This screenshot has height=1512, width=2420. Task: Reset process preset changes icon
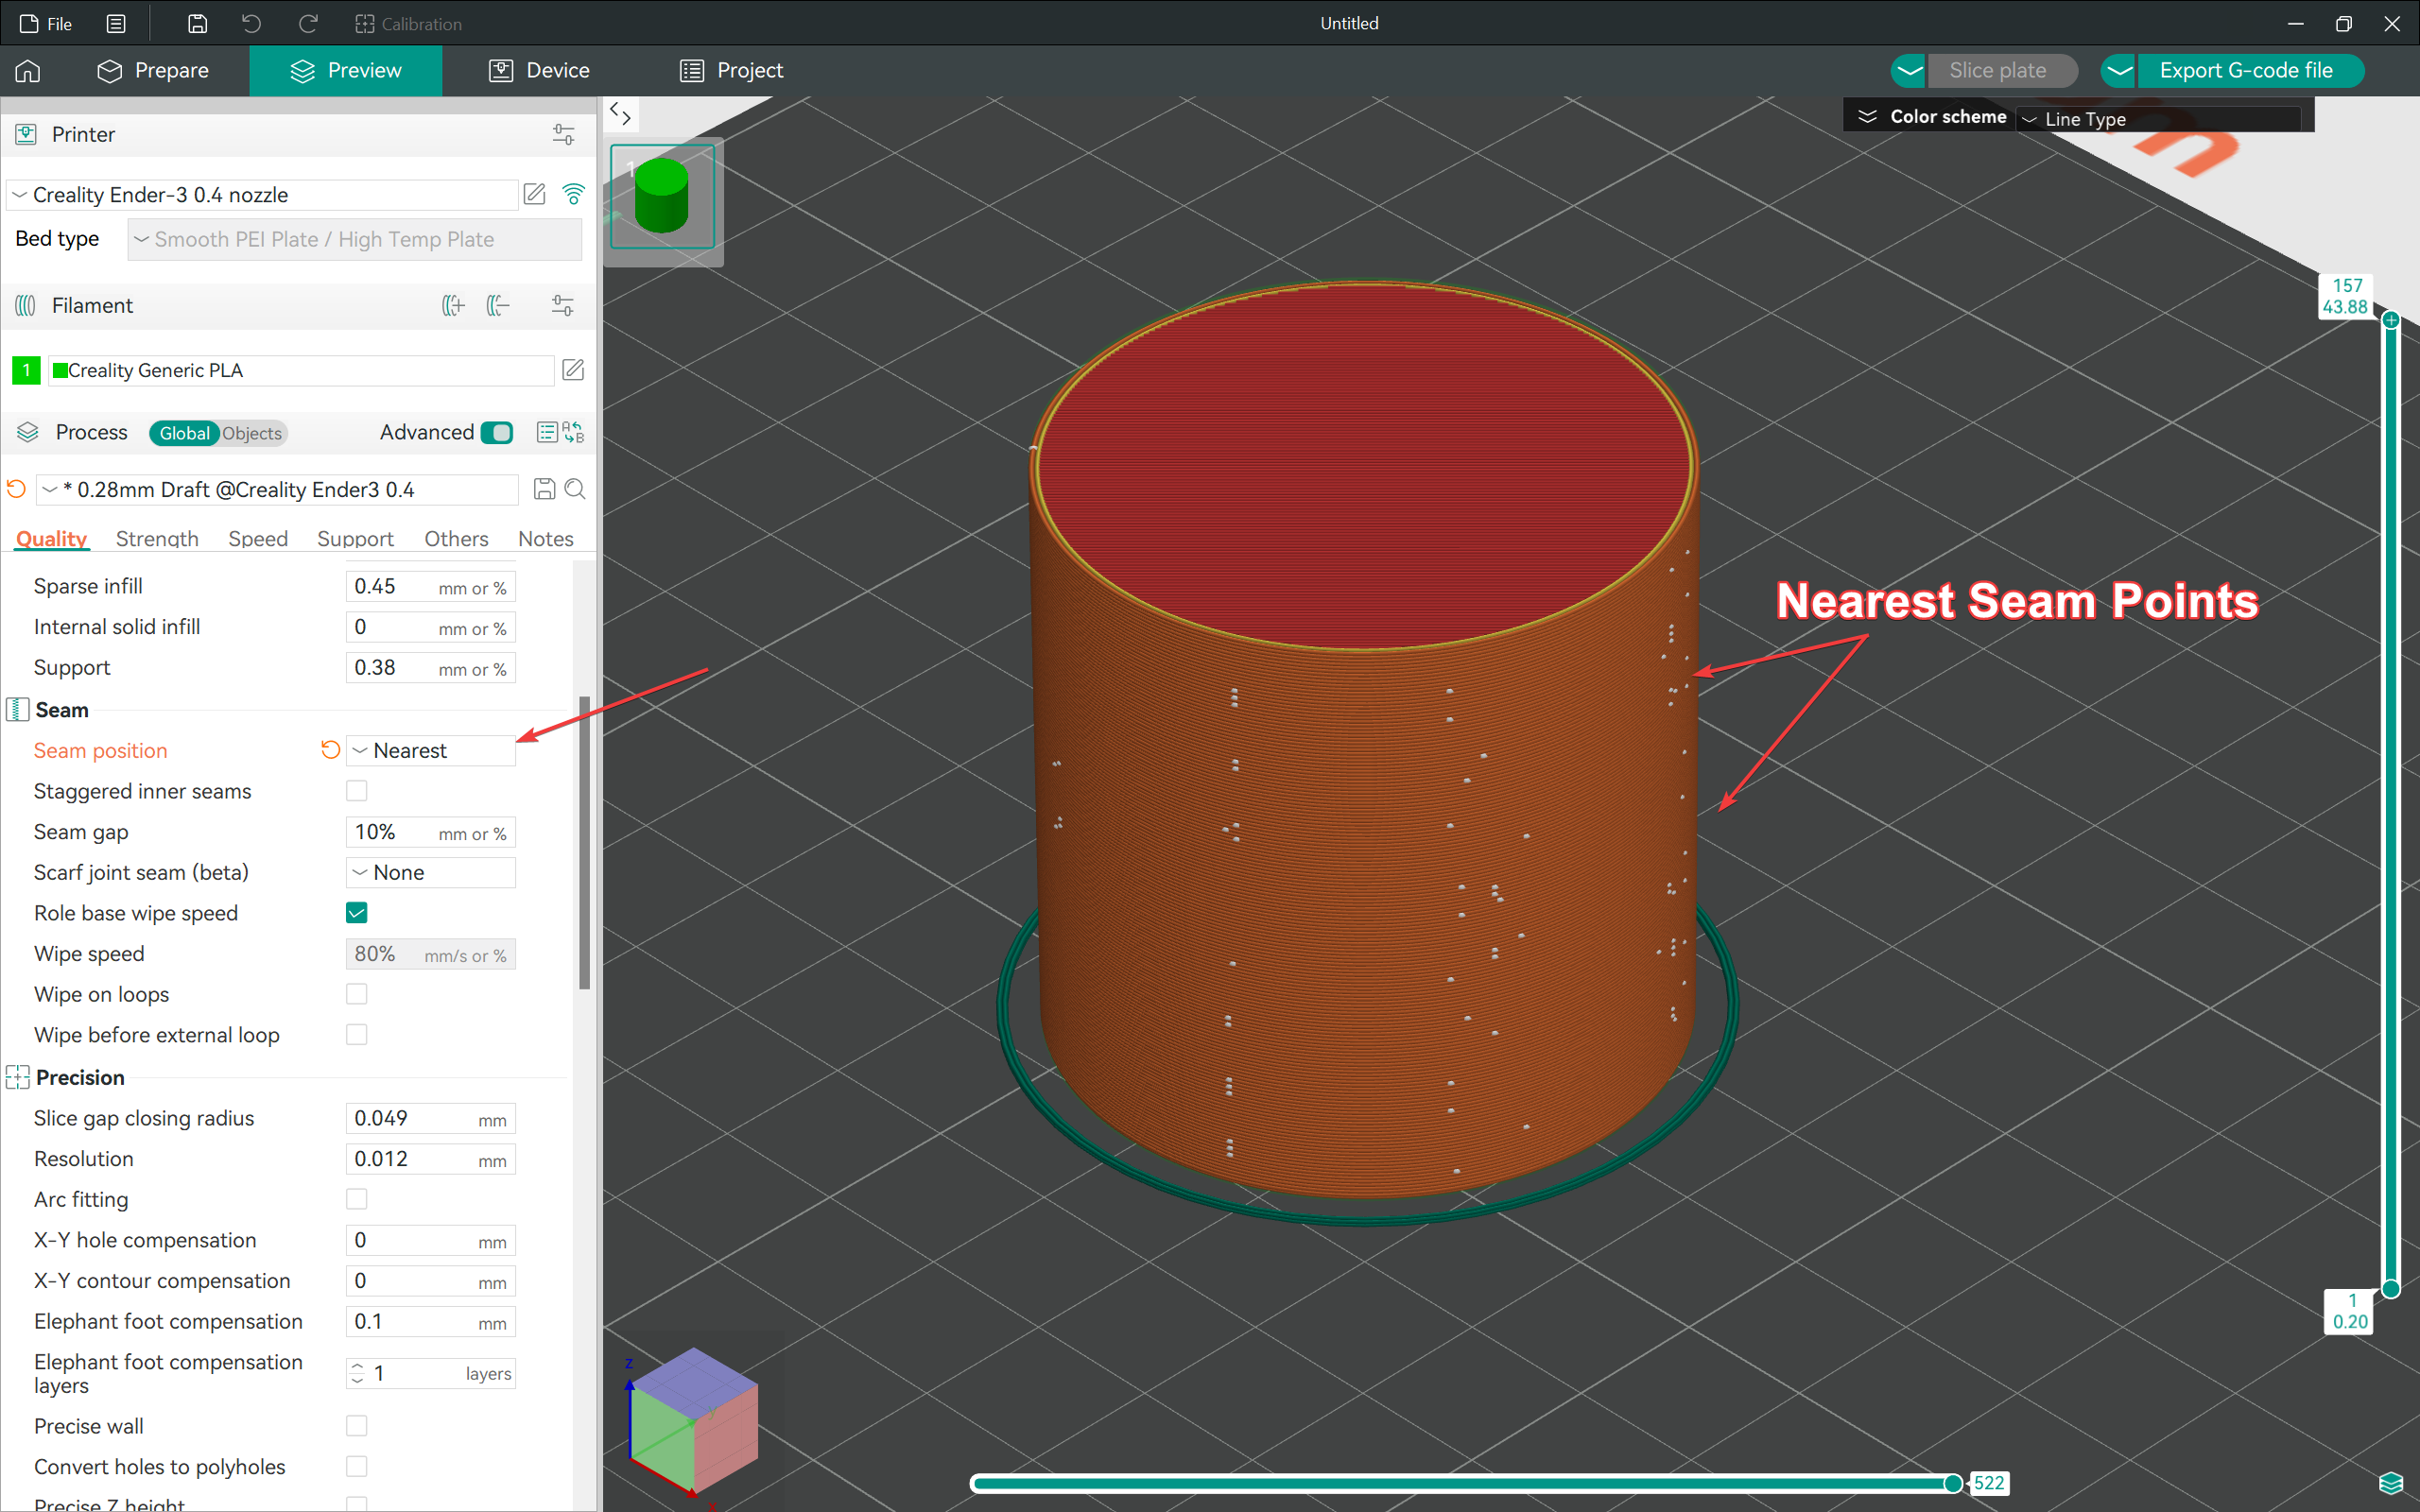click(17, 489)
